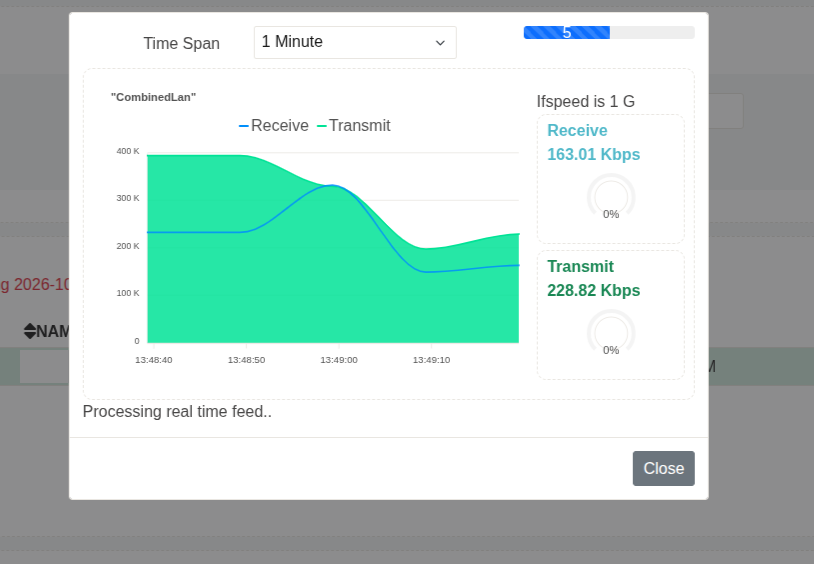The width and height of the screenshot is (814, 564).
Task: Click the Ifspeed is 1 G text
Action: (x=586, y=101)
